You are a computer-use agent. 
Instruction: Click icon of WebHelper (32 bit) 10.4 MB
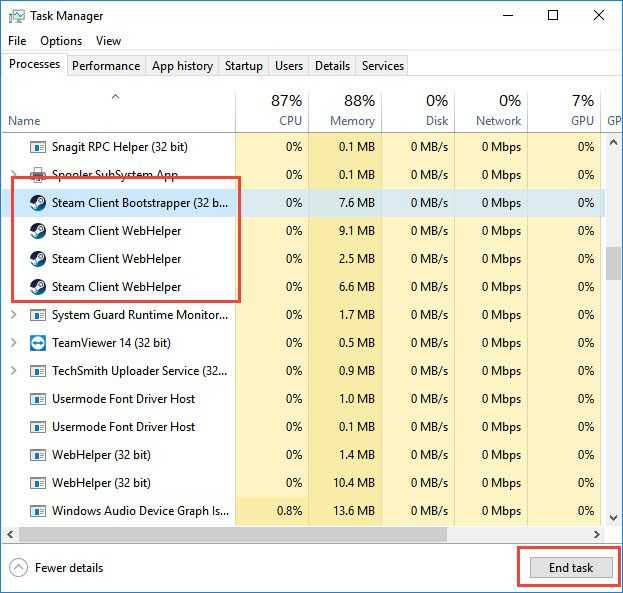38,483
